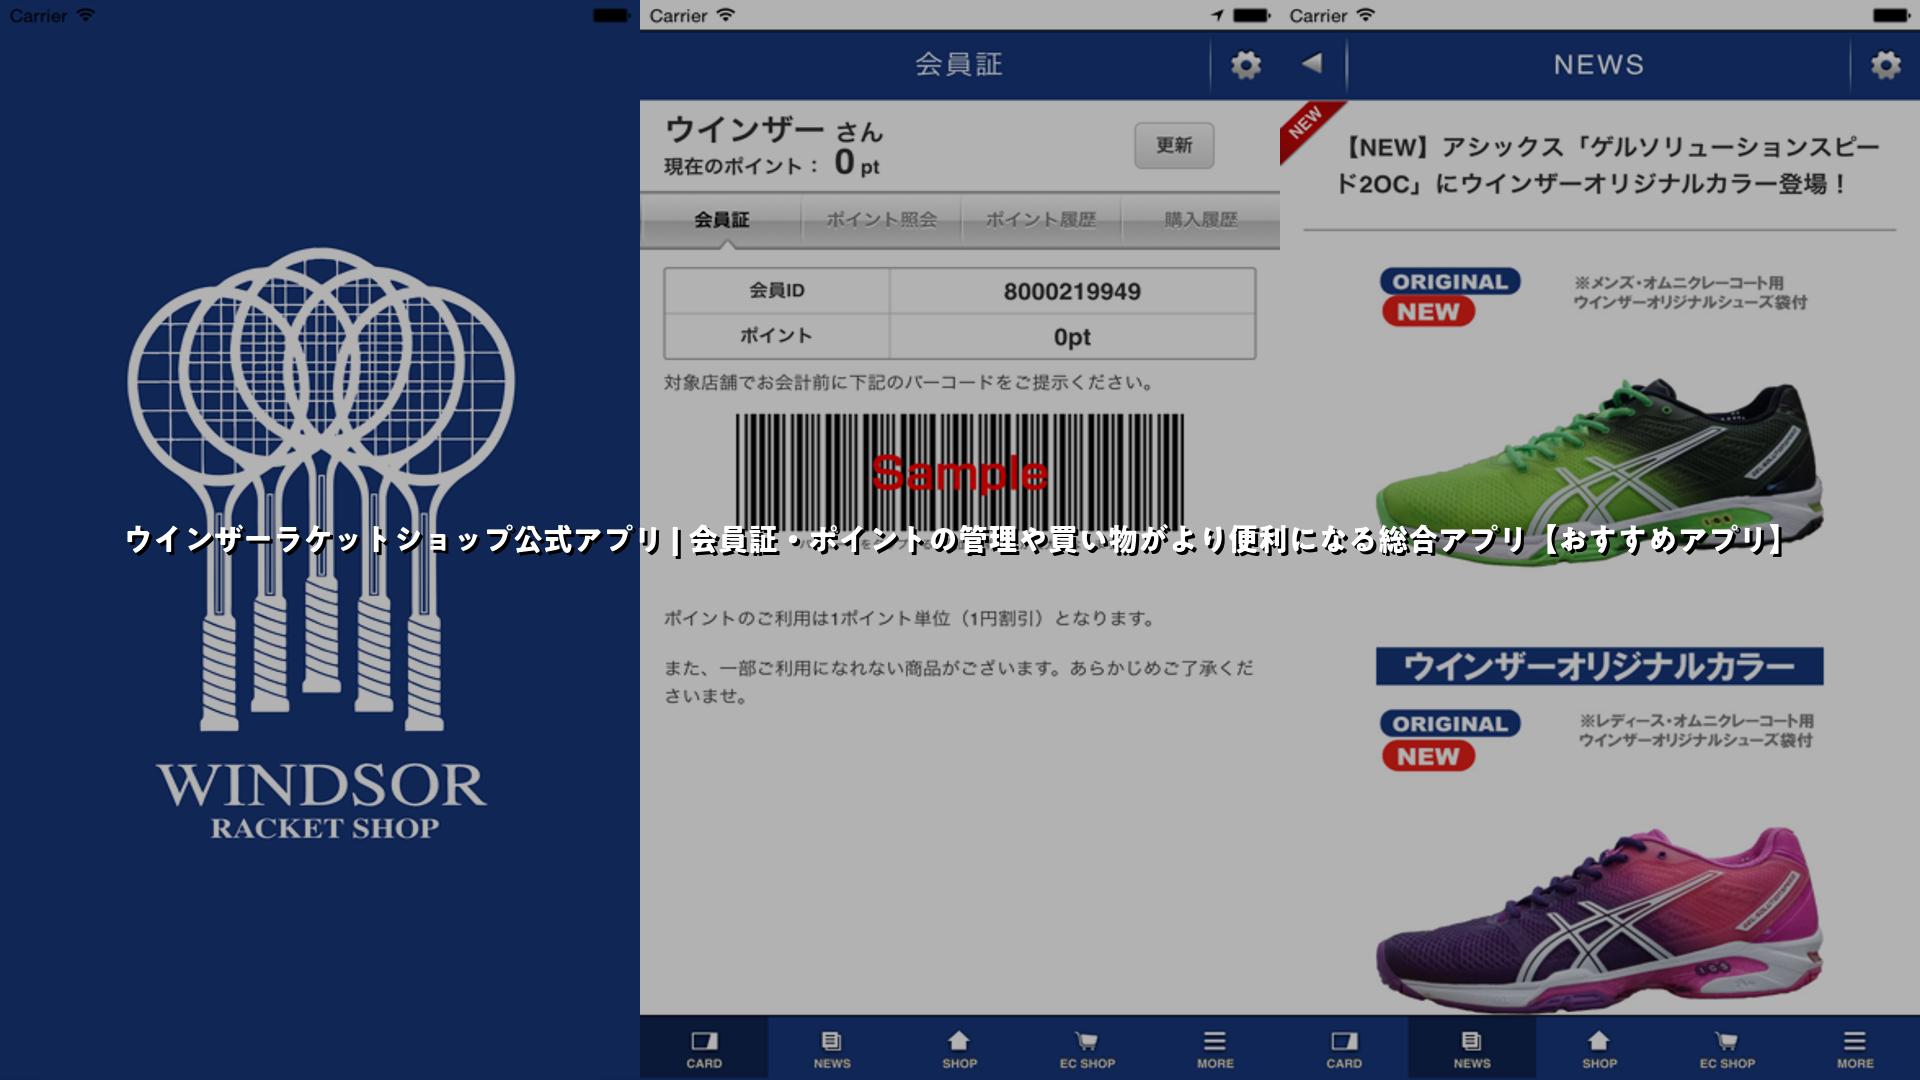Viewport: 1920px width, 1080px height.
Task: Tap the 会員ID label cell
Action: 777,291
